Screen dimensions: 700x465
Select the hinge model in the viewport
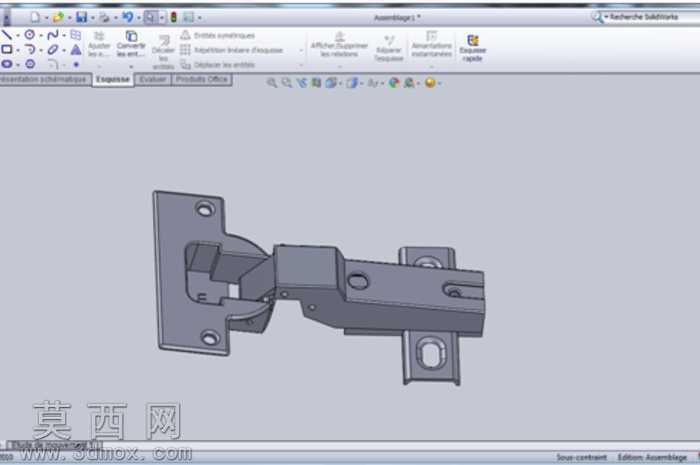click(318, 288)
